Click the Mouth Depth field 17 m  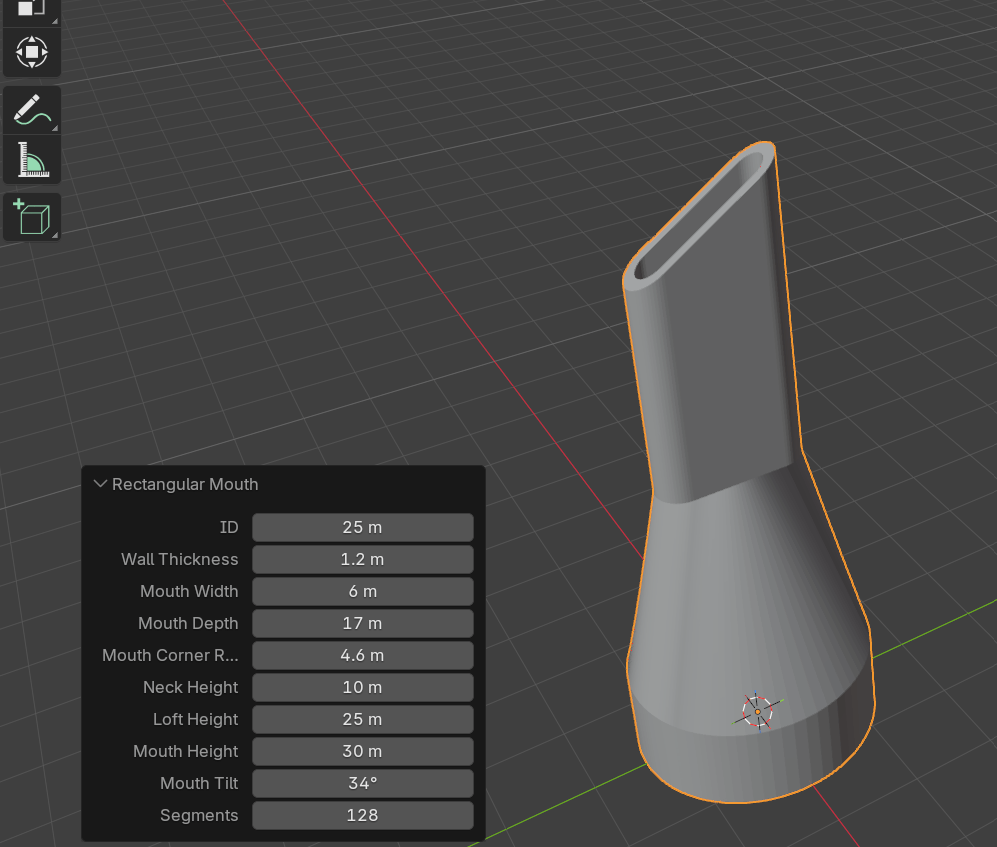pos(362,623)
